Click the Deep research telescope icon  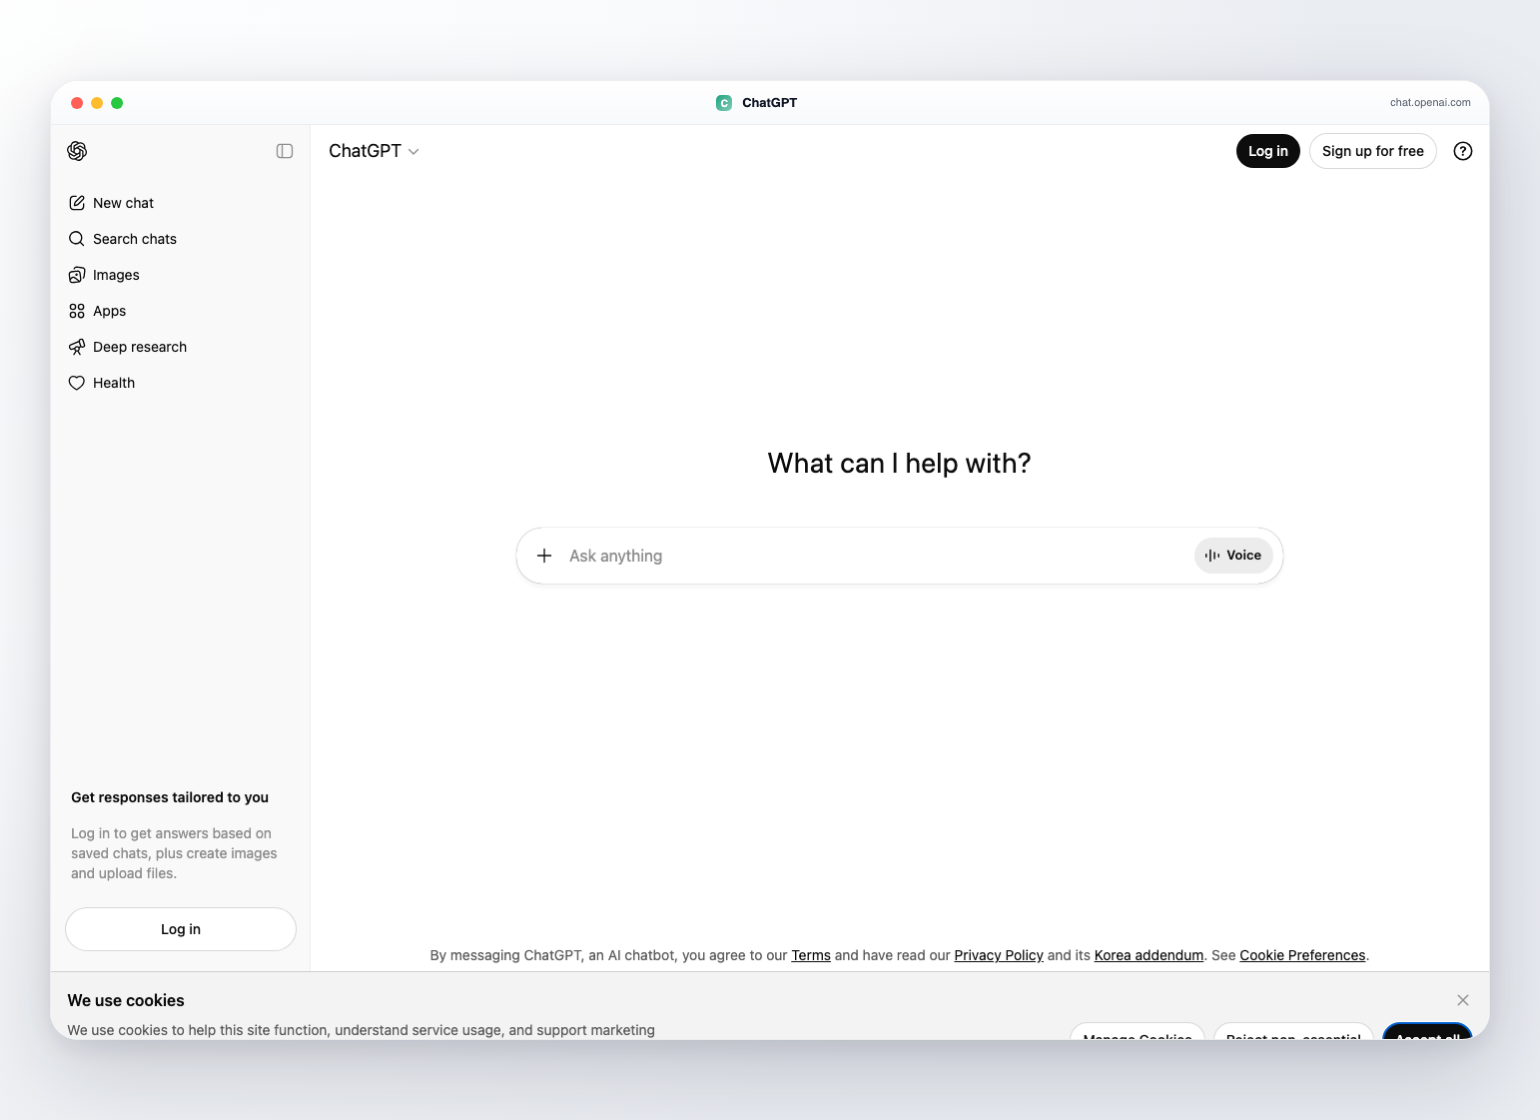[77, 347]
